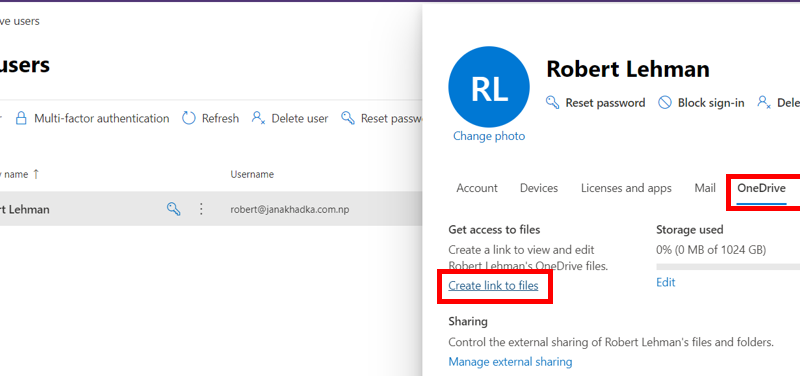The image size is (800, 376).
Task: Click the 0% (0 MB of 1024 GB) text
Action: 711,250
